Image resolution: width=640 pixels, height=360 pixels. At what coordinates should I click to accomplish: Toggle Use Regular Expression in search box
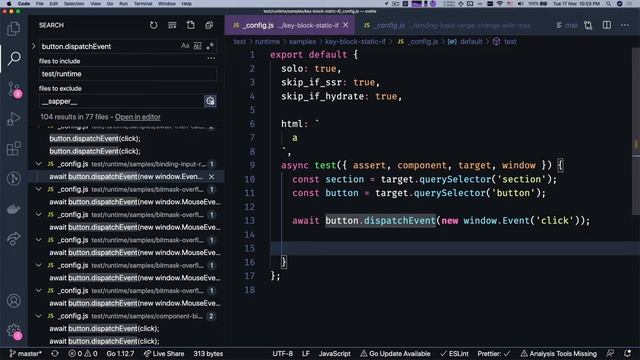[210, 46]
